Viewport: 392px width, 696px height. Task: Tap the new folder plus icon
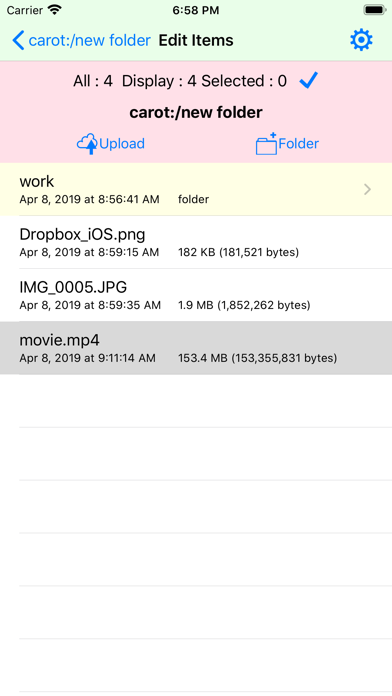pos(266,143)
